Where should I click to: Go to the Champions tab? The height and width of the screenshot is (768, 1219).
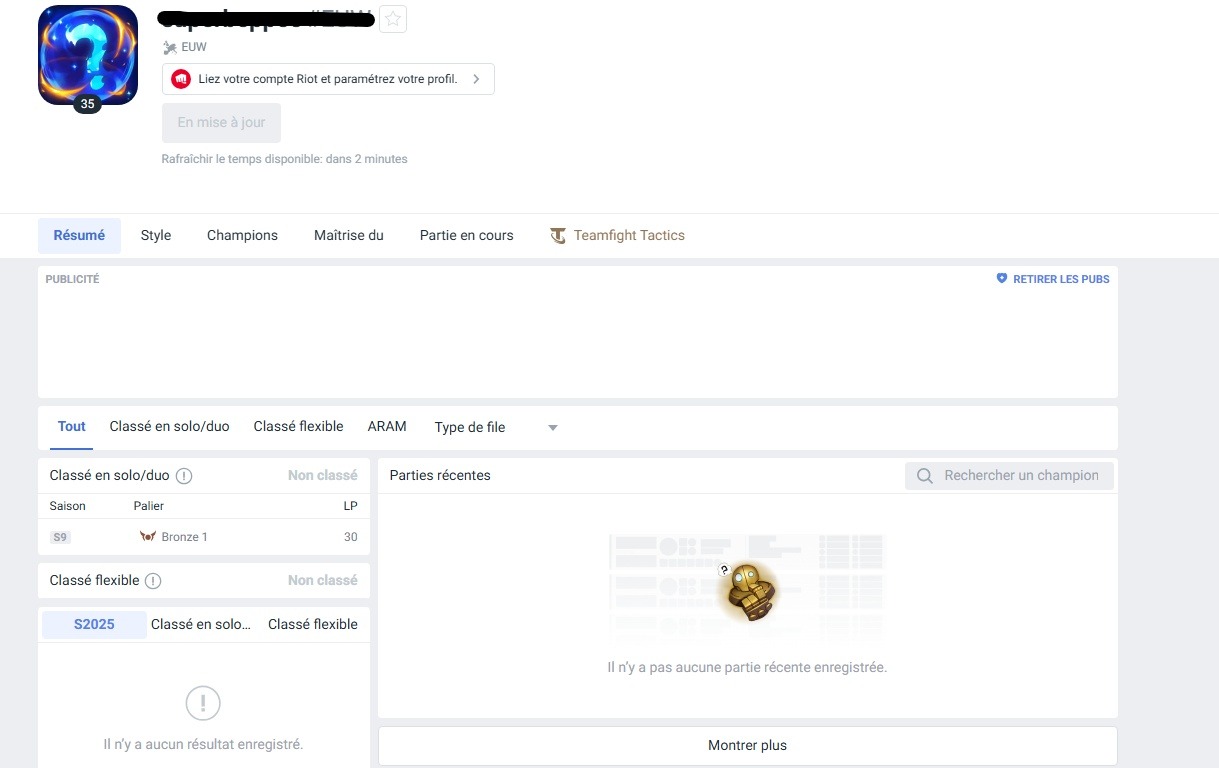coord(242,236)
